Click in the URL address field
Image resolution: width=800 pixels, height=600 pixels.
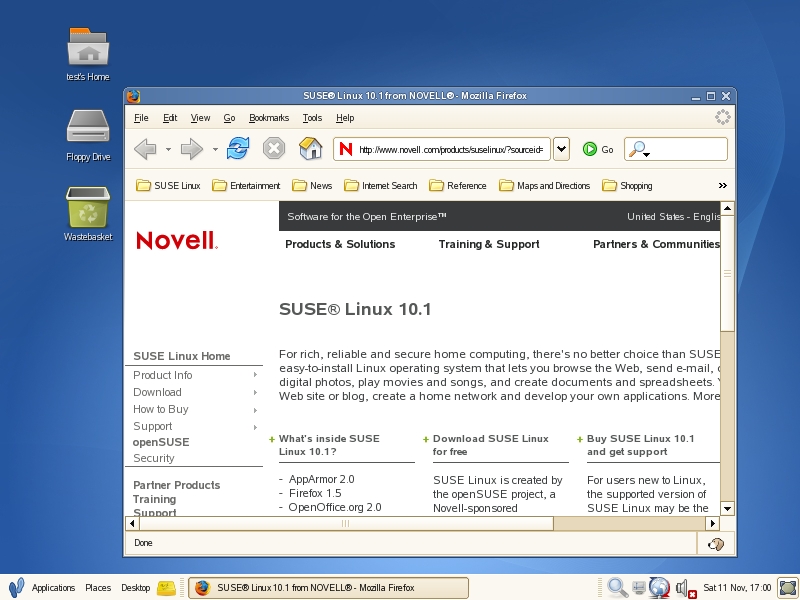(x=450, y=149)
